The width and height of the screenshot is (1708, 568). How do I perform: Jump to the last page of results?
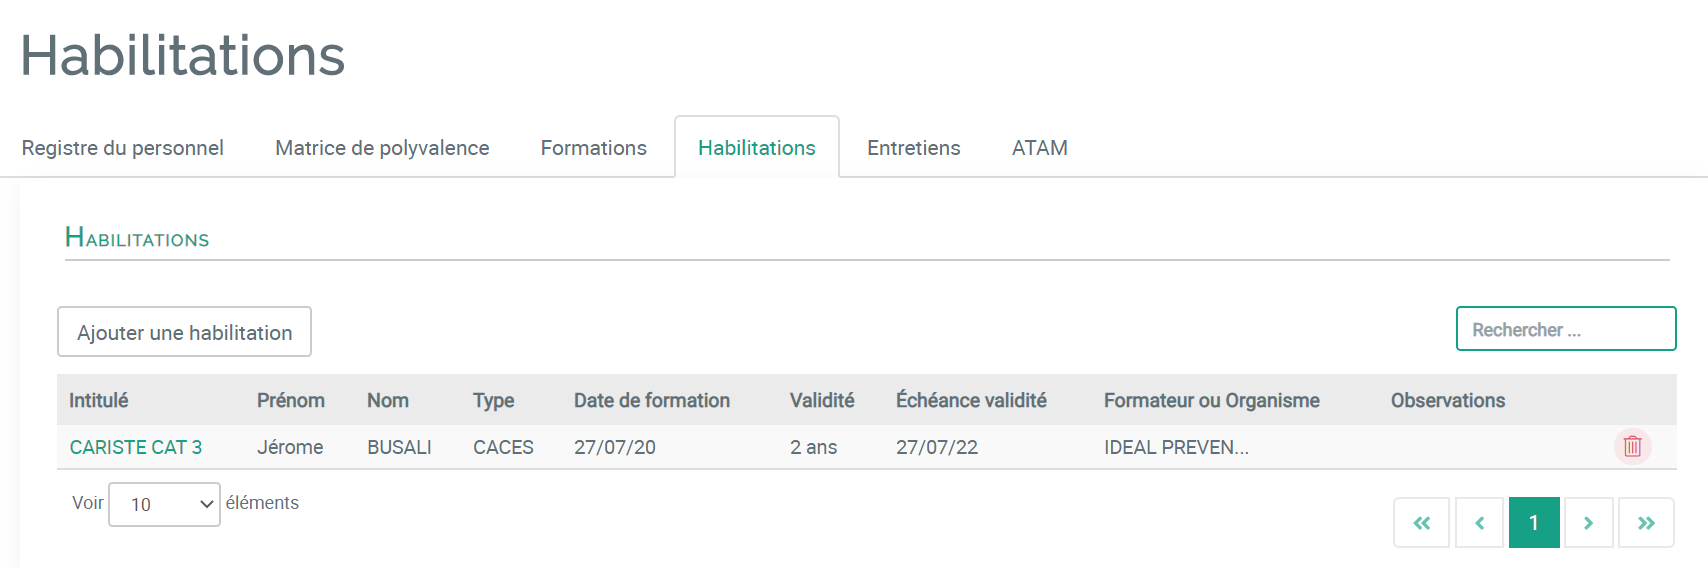point(1646,523)
